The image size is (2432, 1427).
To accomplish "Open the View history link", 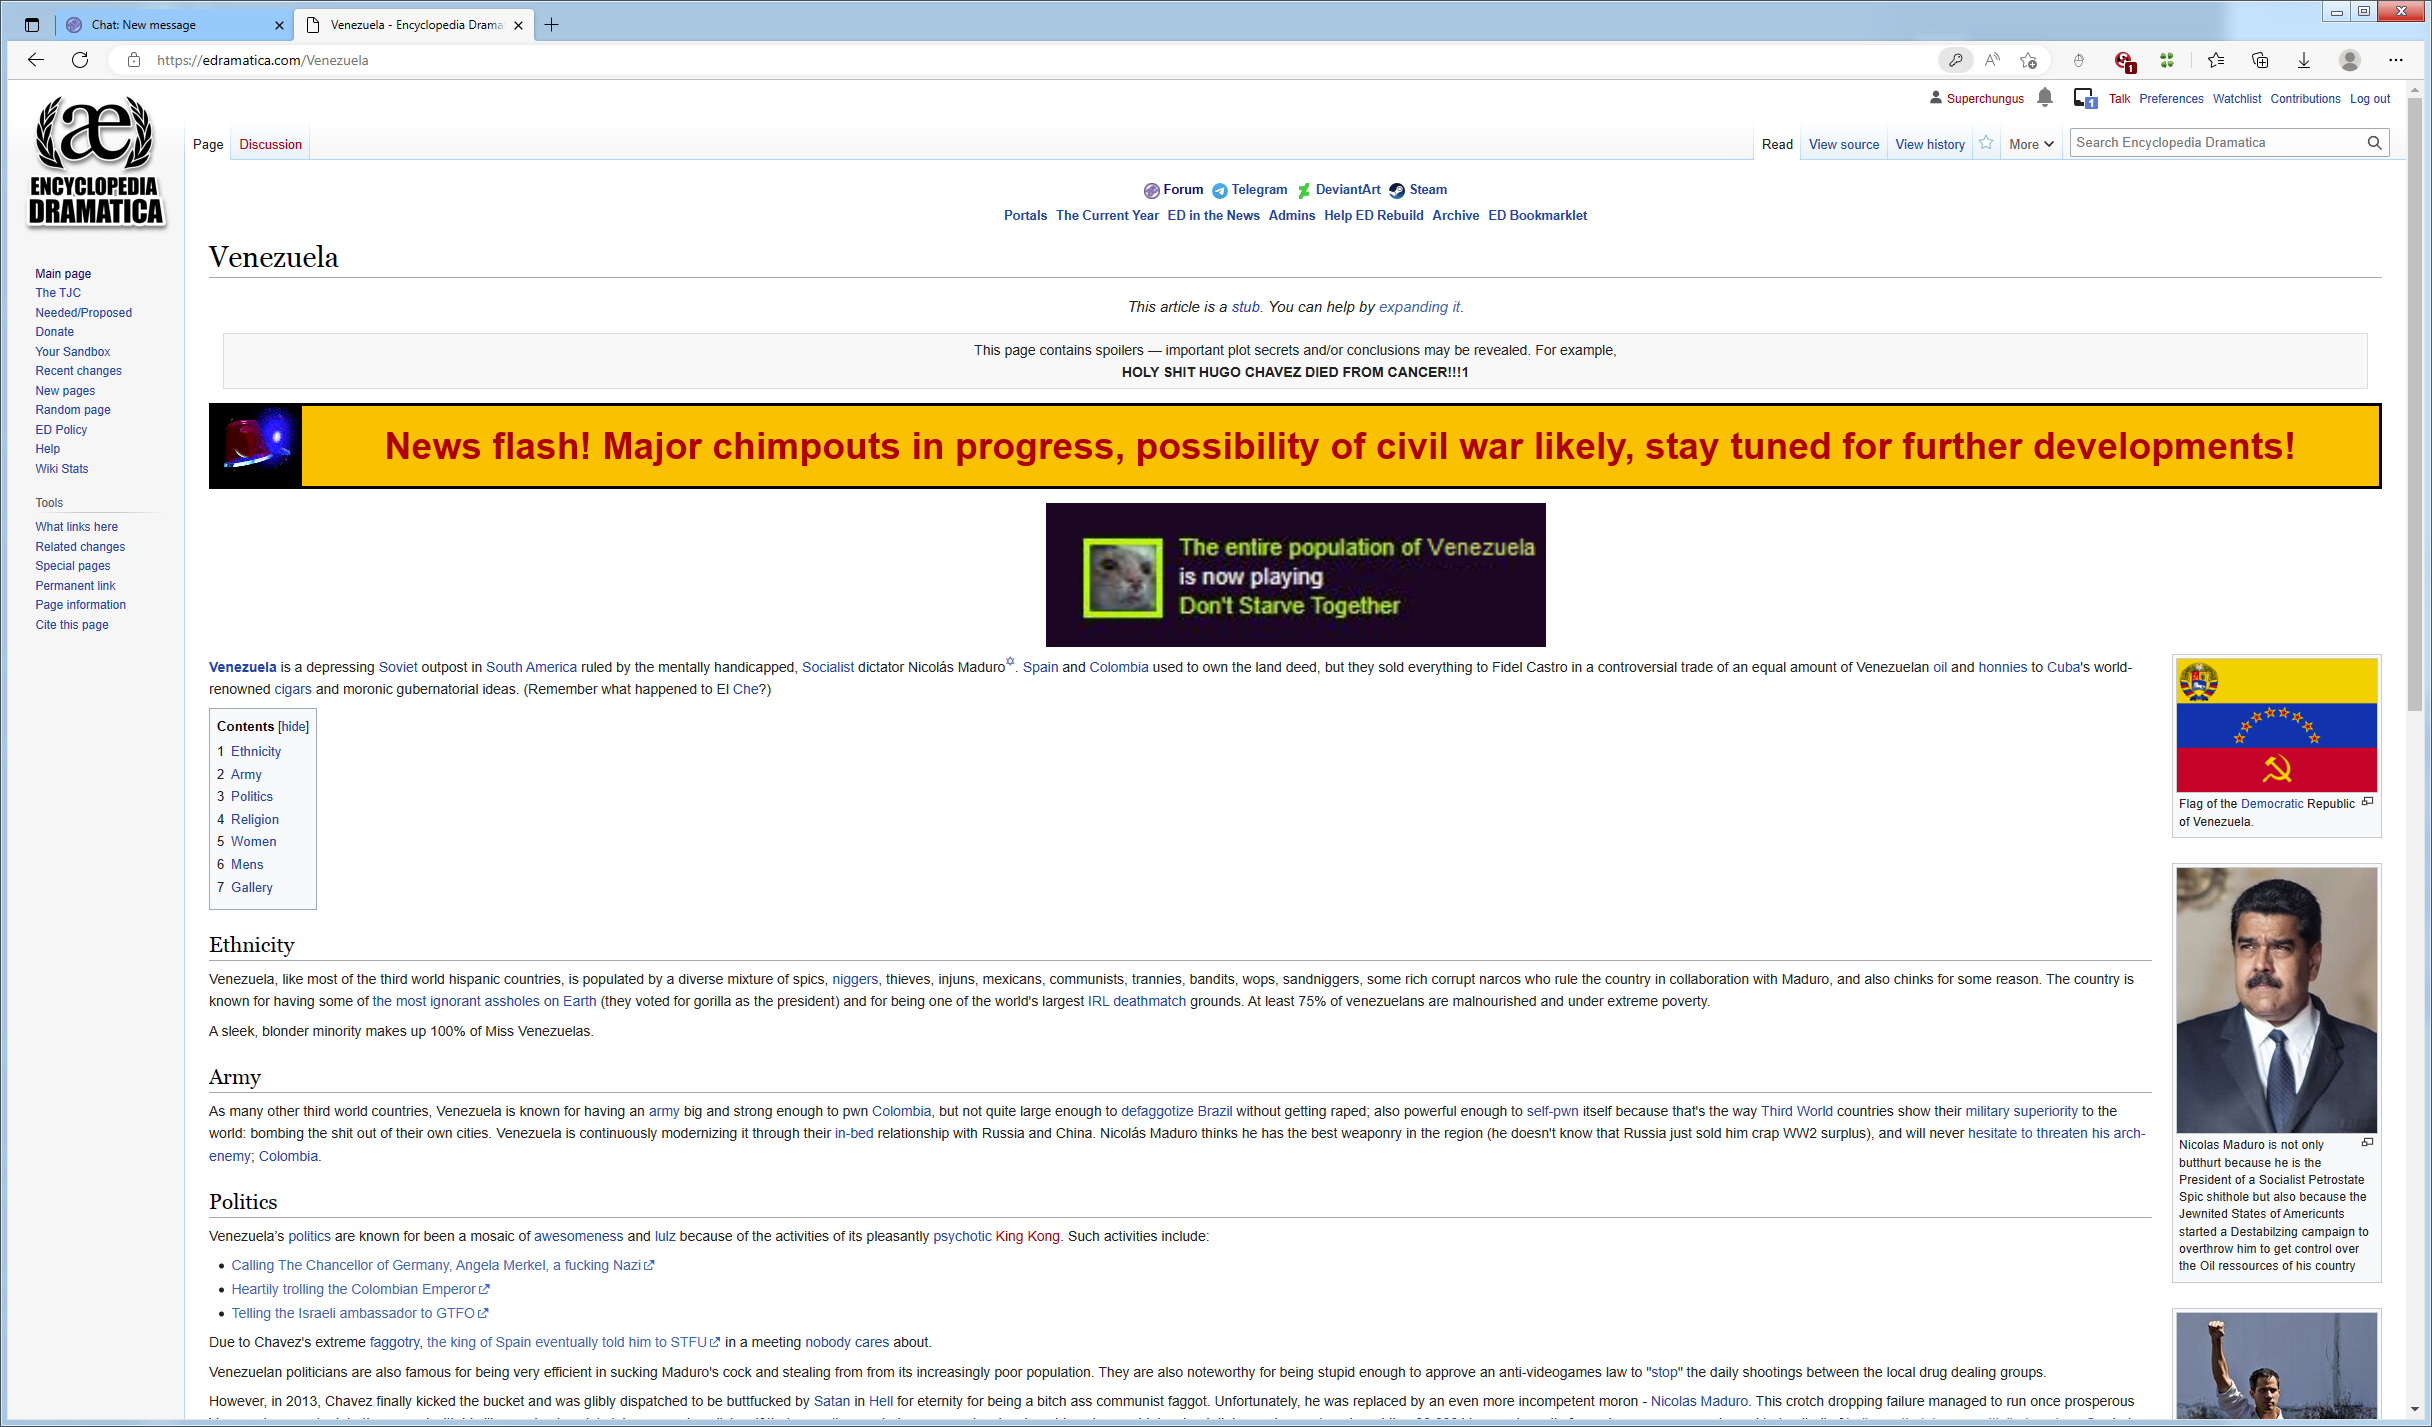I will (1929, 144).
